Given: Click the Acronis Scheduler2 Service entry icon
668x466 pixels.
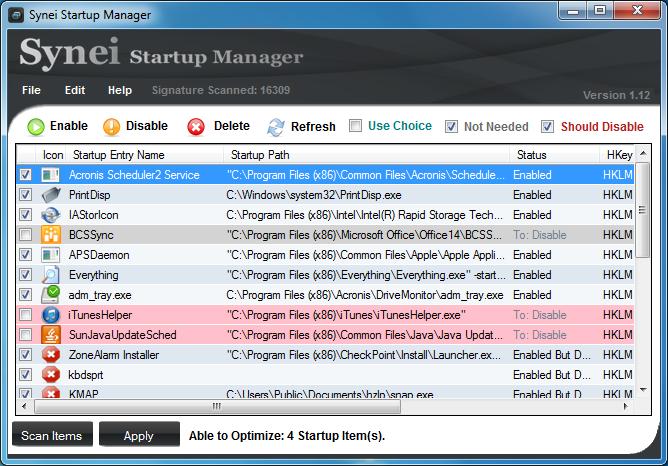Looking at the screenshot, I should tap(51, 175).
